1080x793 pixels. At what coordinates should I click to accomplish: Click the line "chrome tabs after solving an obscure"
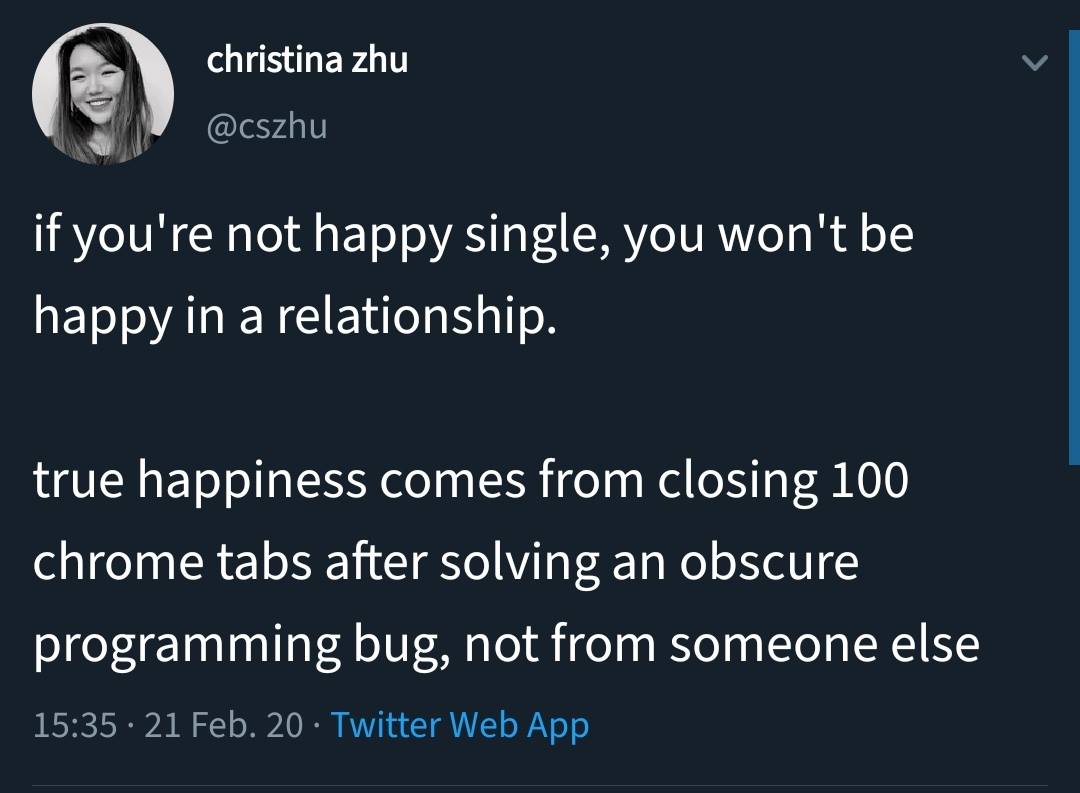coord(445,562)
